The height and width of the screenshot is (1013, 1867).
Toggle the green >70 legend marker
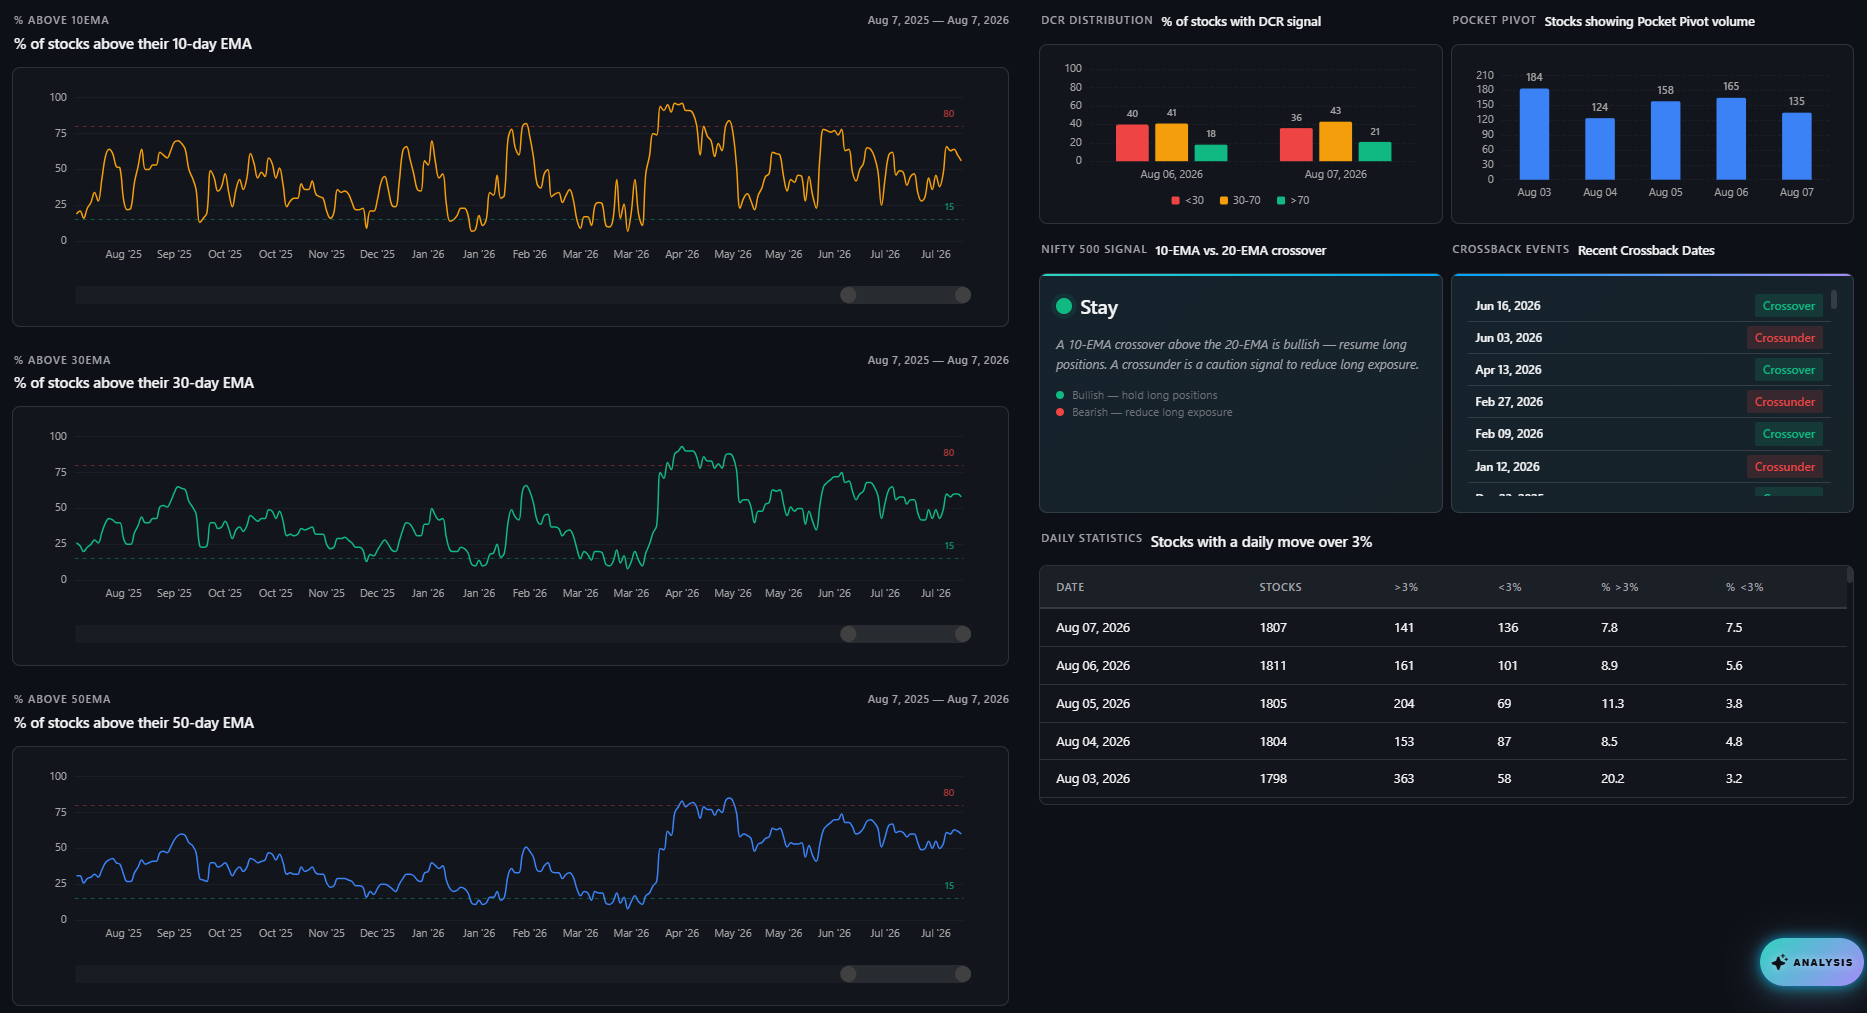coord(1281,201)
